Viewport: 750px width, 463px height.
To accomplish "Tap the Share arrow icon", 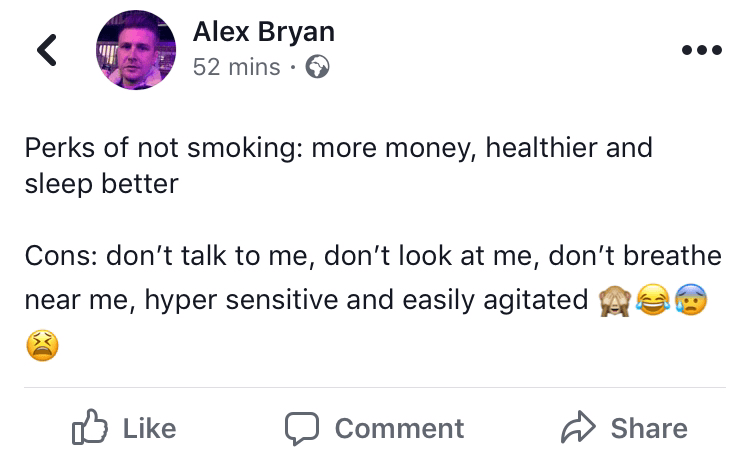I will pos(575,428).
